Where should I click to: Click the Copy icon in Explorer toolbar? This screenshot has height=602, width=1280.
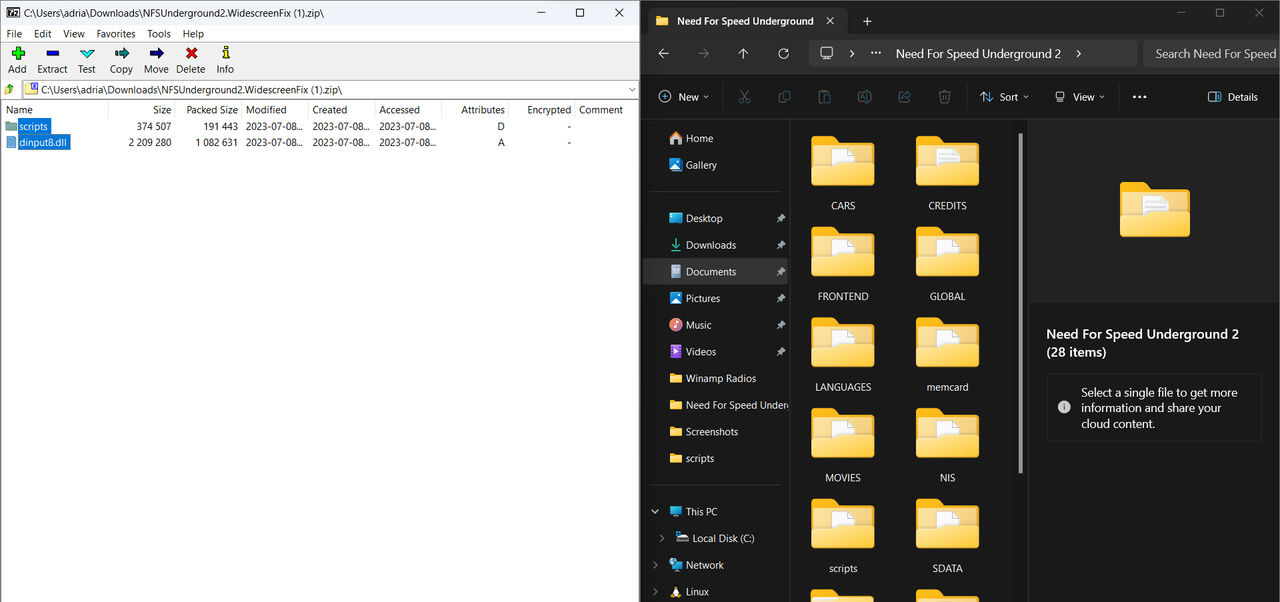coord(784,97)
